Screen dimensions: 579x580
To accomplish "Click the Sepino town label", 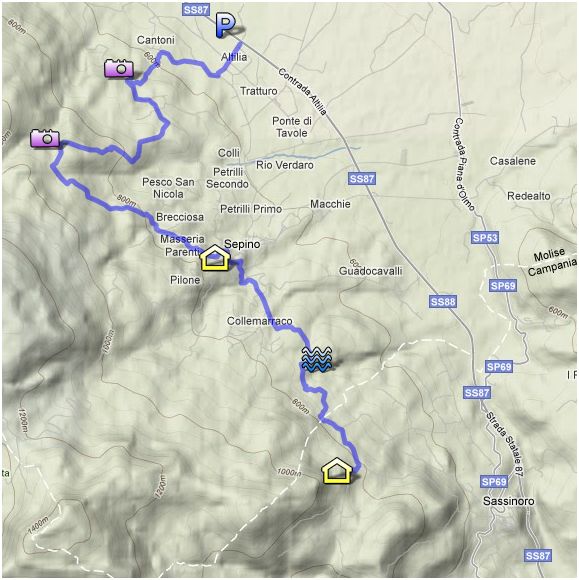I will (242, 244).
